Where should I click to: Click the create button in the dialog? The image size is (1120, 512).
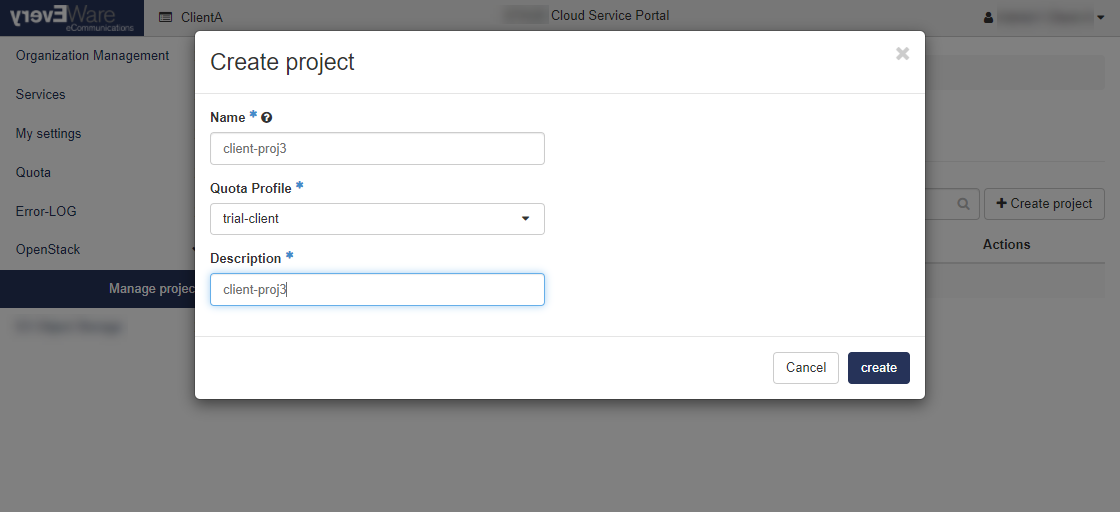click(x=879, y=368)
